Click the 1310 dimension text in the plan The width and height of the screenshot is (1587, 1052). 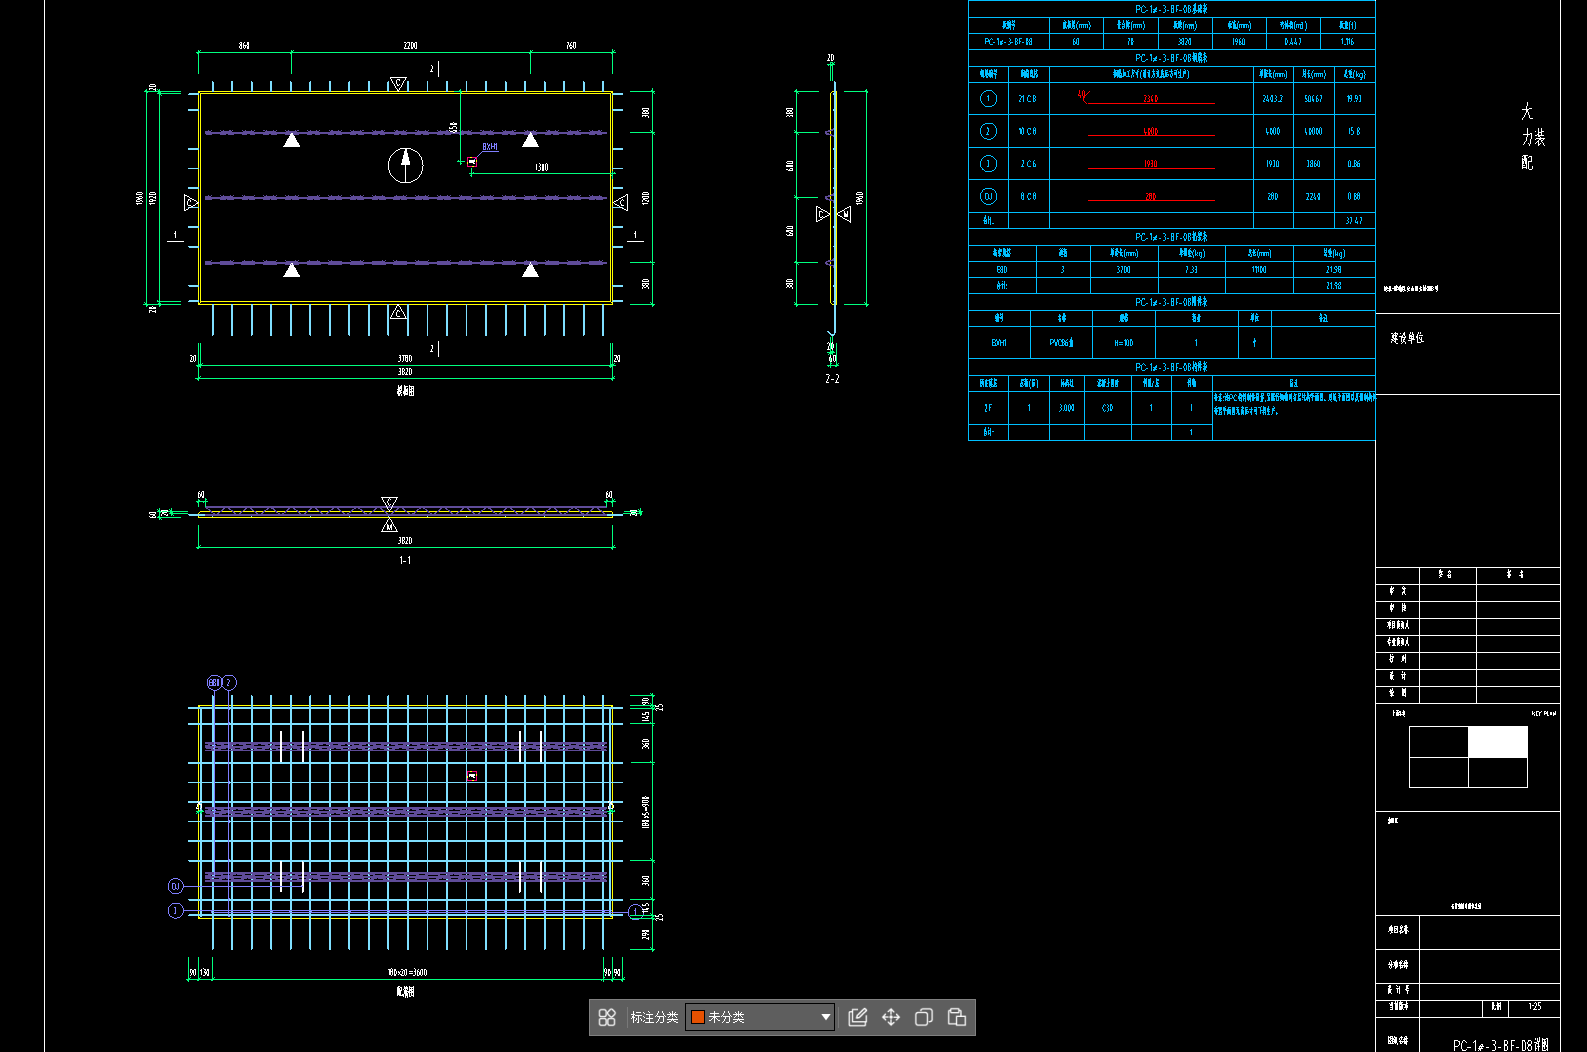click(x=541, y=167)
